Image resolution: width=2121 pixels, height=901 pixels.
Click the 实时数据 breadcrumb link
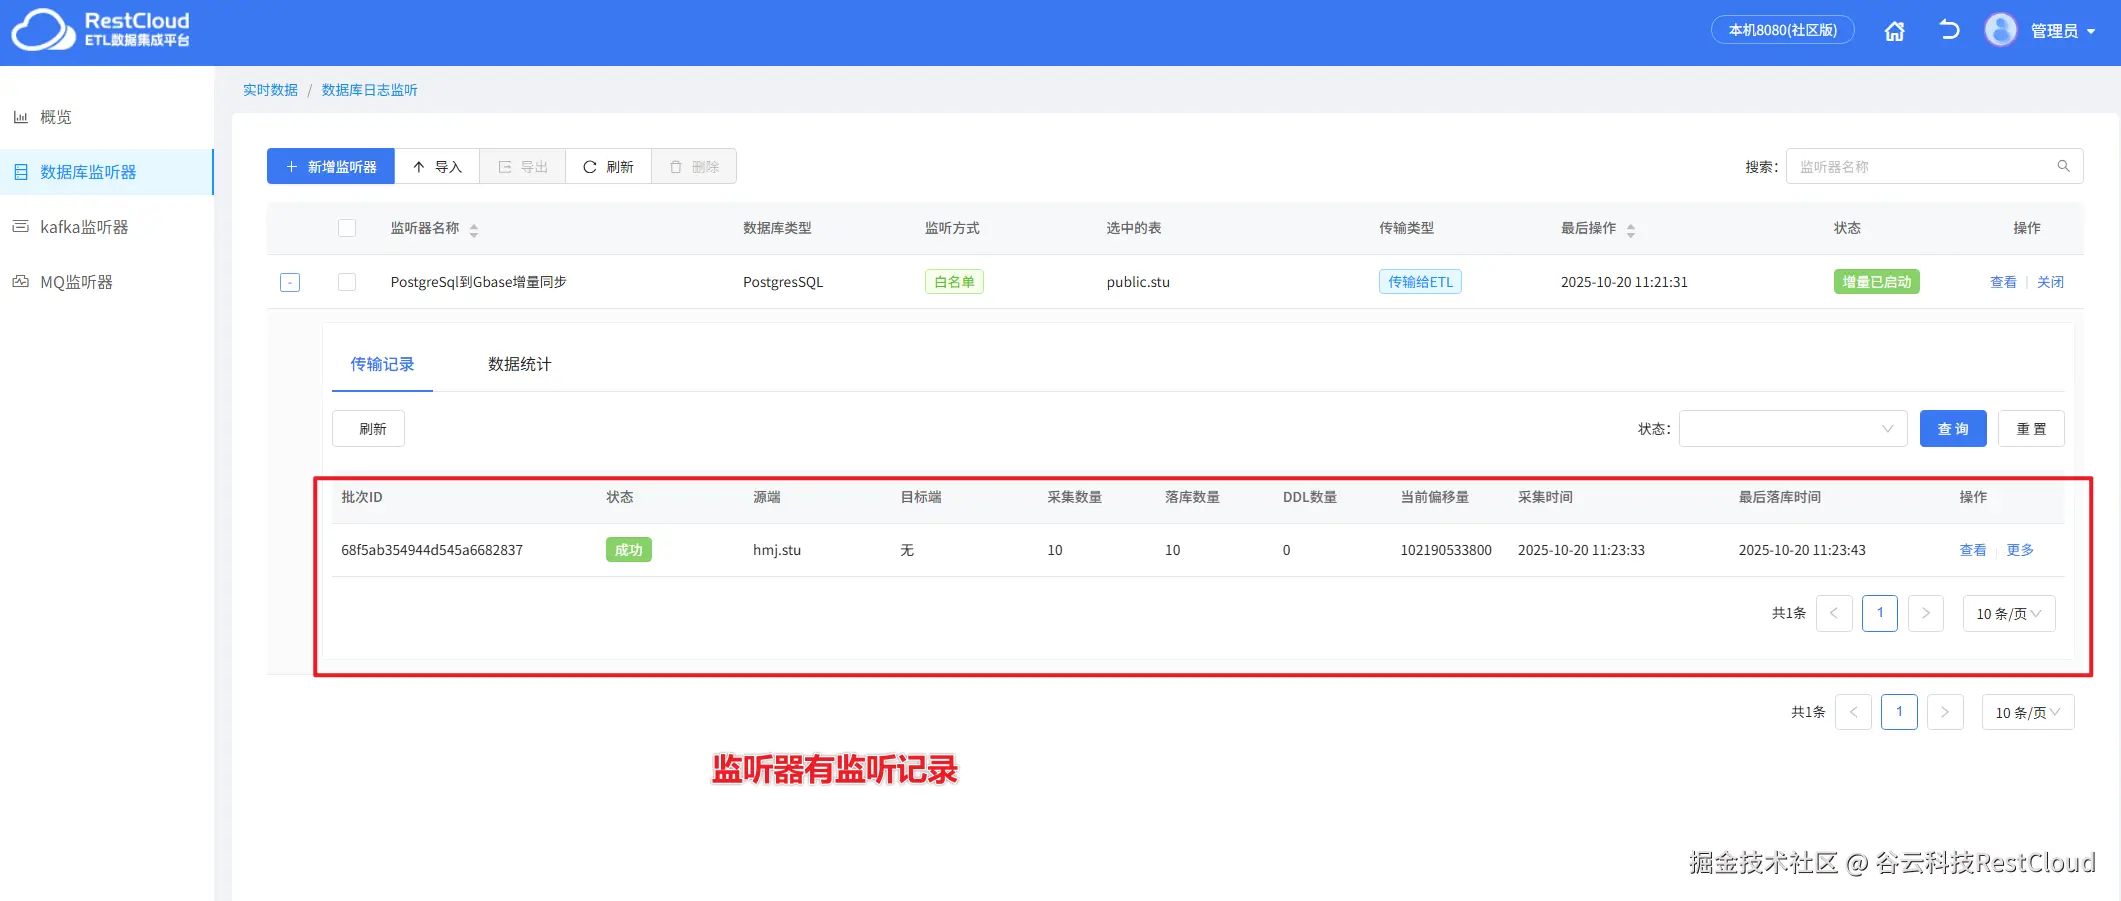coord(269,89)
